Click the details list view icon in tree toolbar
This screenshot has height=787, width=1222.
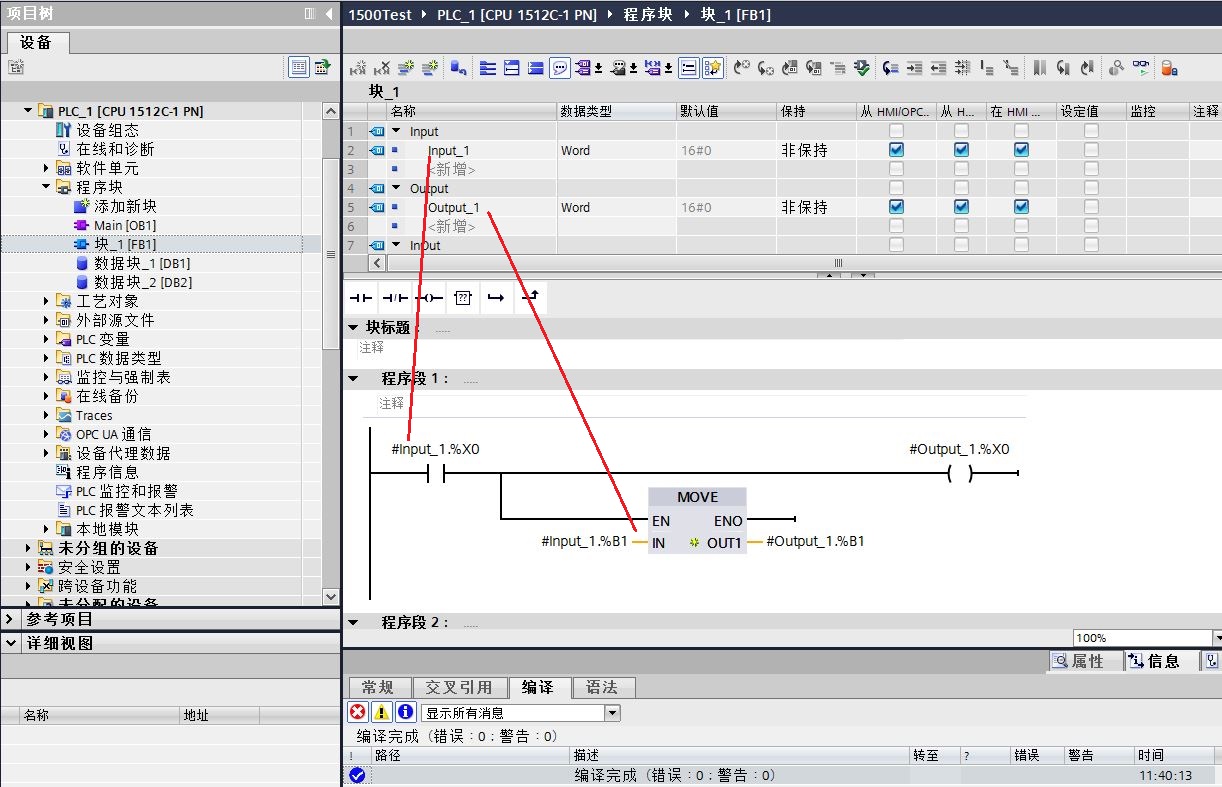pyautogui.click(x=299, y=67)
